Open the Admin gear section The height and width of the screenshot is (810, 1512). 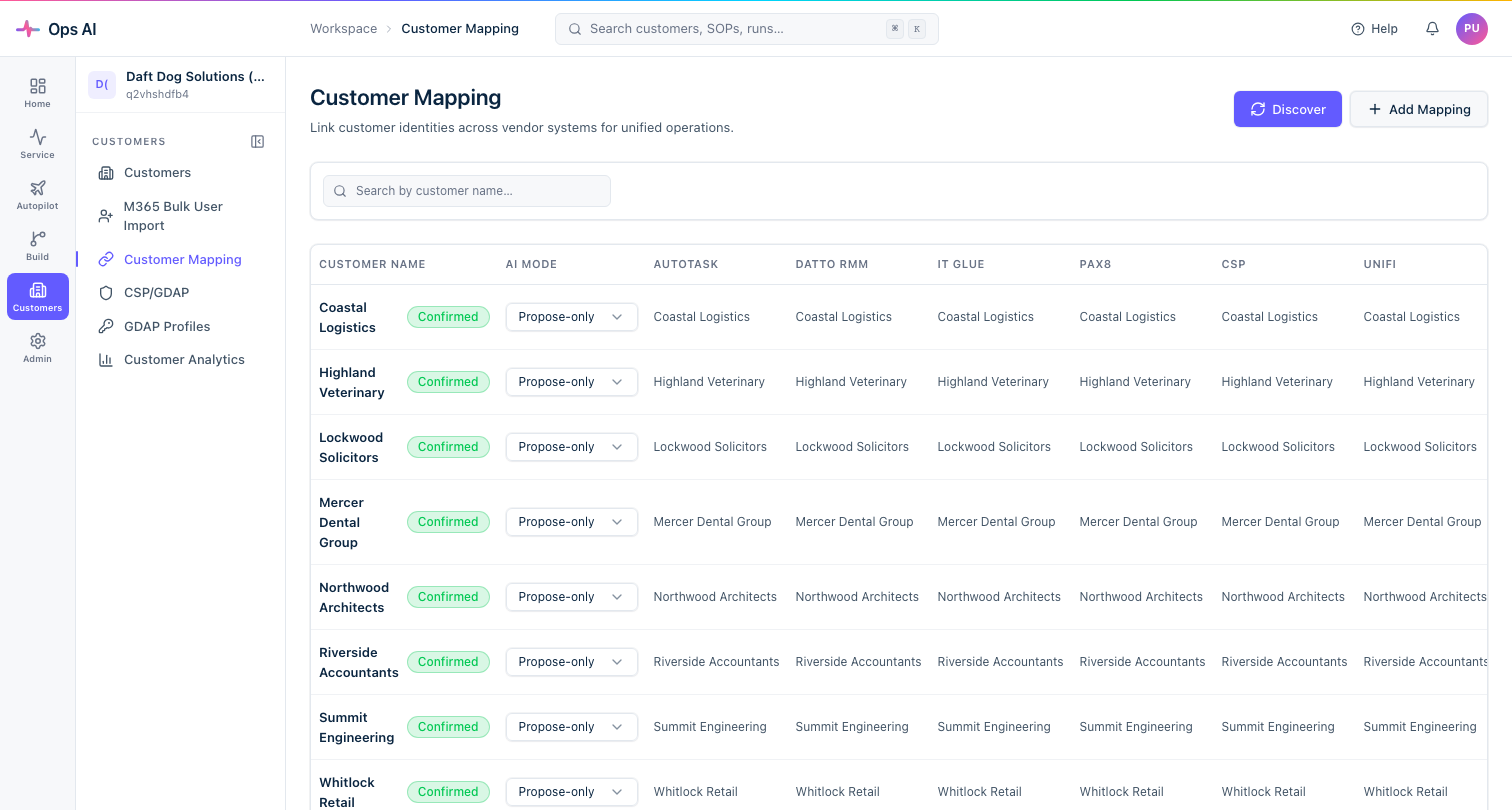click(x=37, y=348)
